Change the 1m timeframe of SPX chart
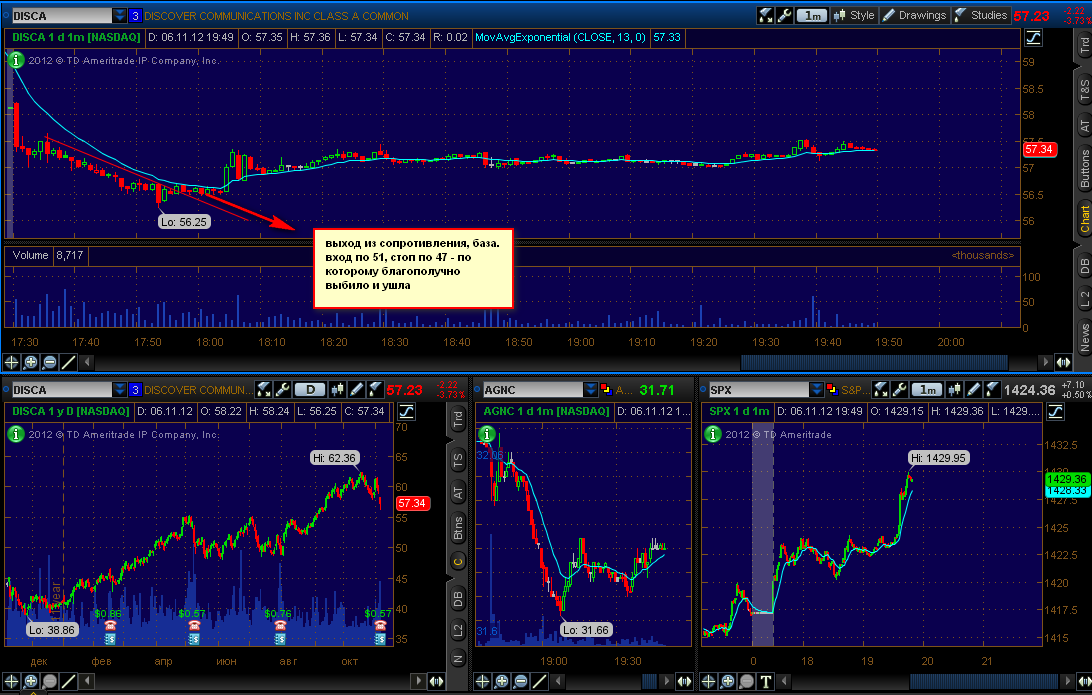 [927, 390]
